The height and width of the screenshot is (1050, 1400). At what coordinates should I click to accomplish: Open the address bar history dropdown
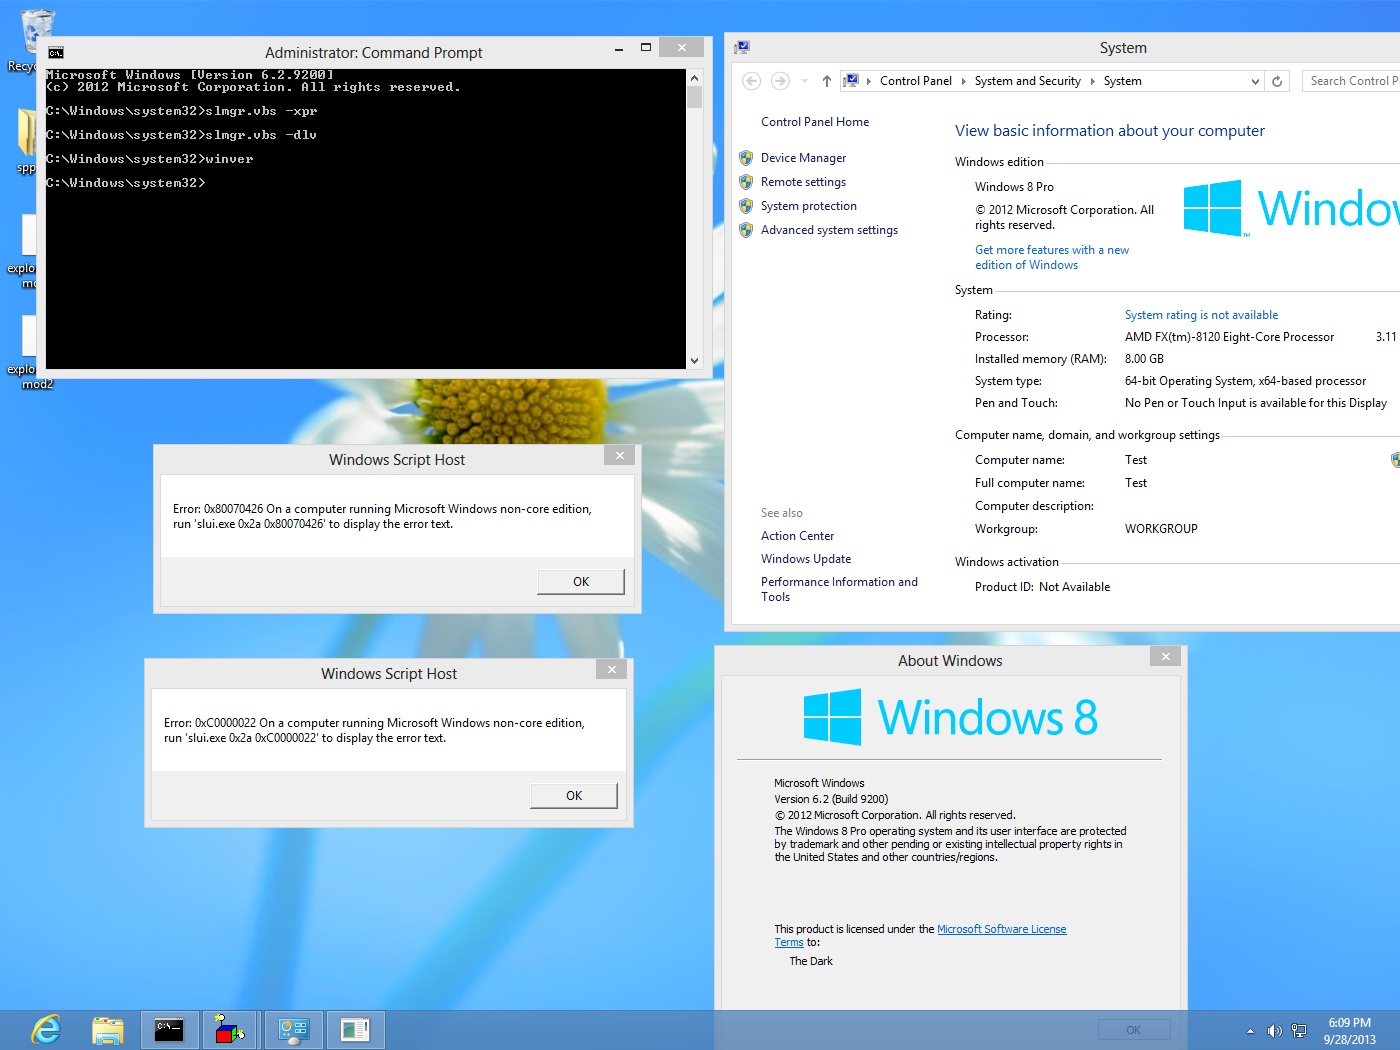click(1256, 81)
